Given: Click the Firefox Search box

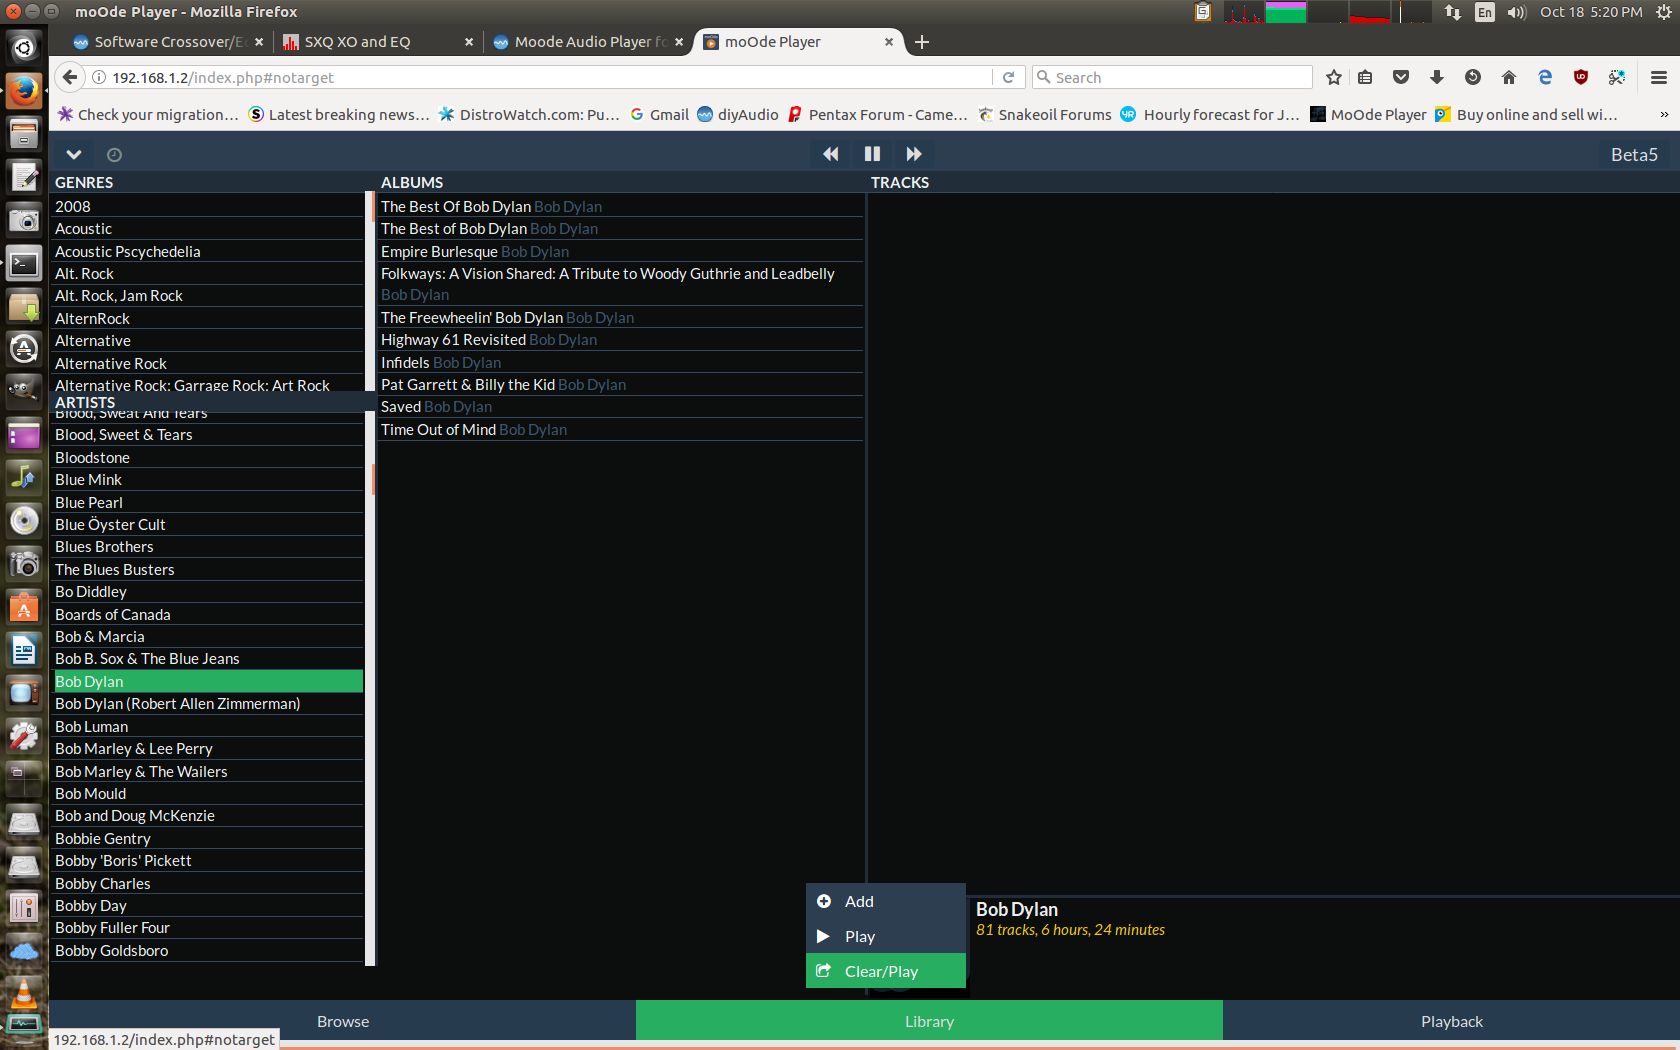Looking at the screenshot, I should (x=1172, y=77).
